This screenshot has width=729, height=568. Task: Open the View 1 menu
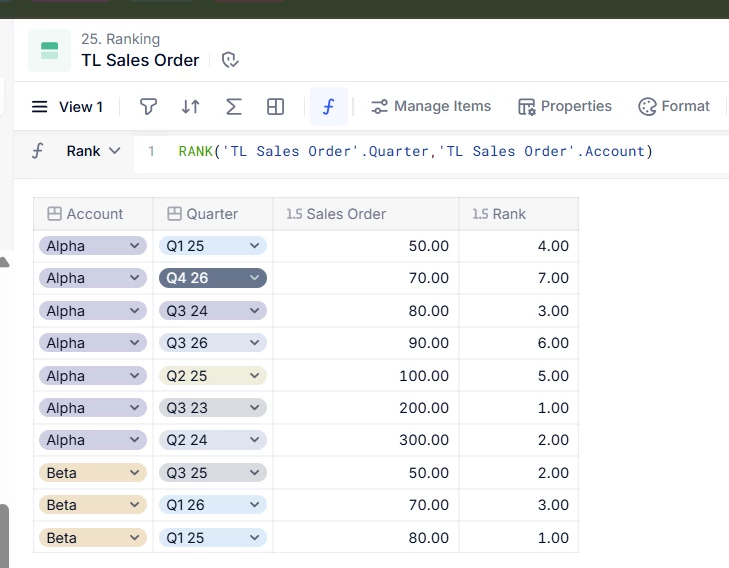pyautogui.click(x=68, y=107)
